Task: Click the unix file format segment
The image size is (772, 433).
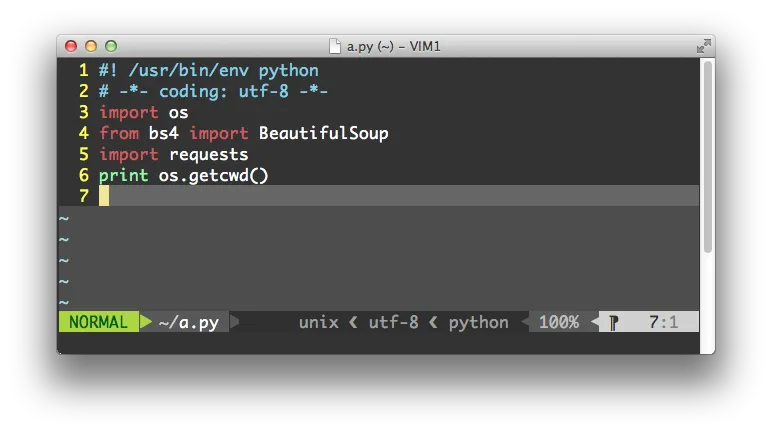Action: (x=318, y=322)
